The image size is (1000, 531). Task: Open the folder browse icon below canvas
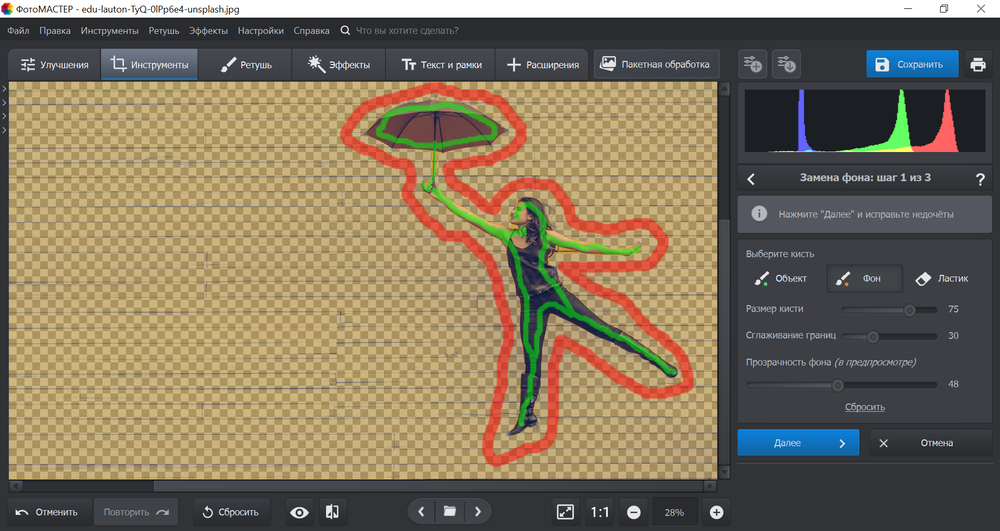(x=450, y=512)
